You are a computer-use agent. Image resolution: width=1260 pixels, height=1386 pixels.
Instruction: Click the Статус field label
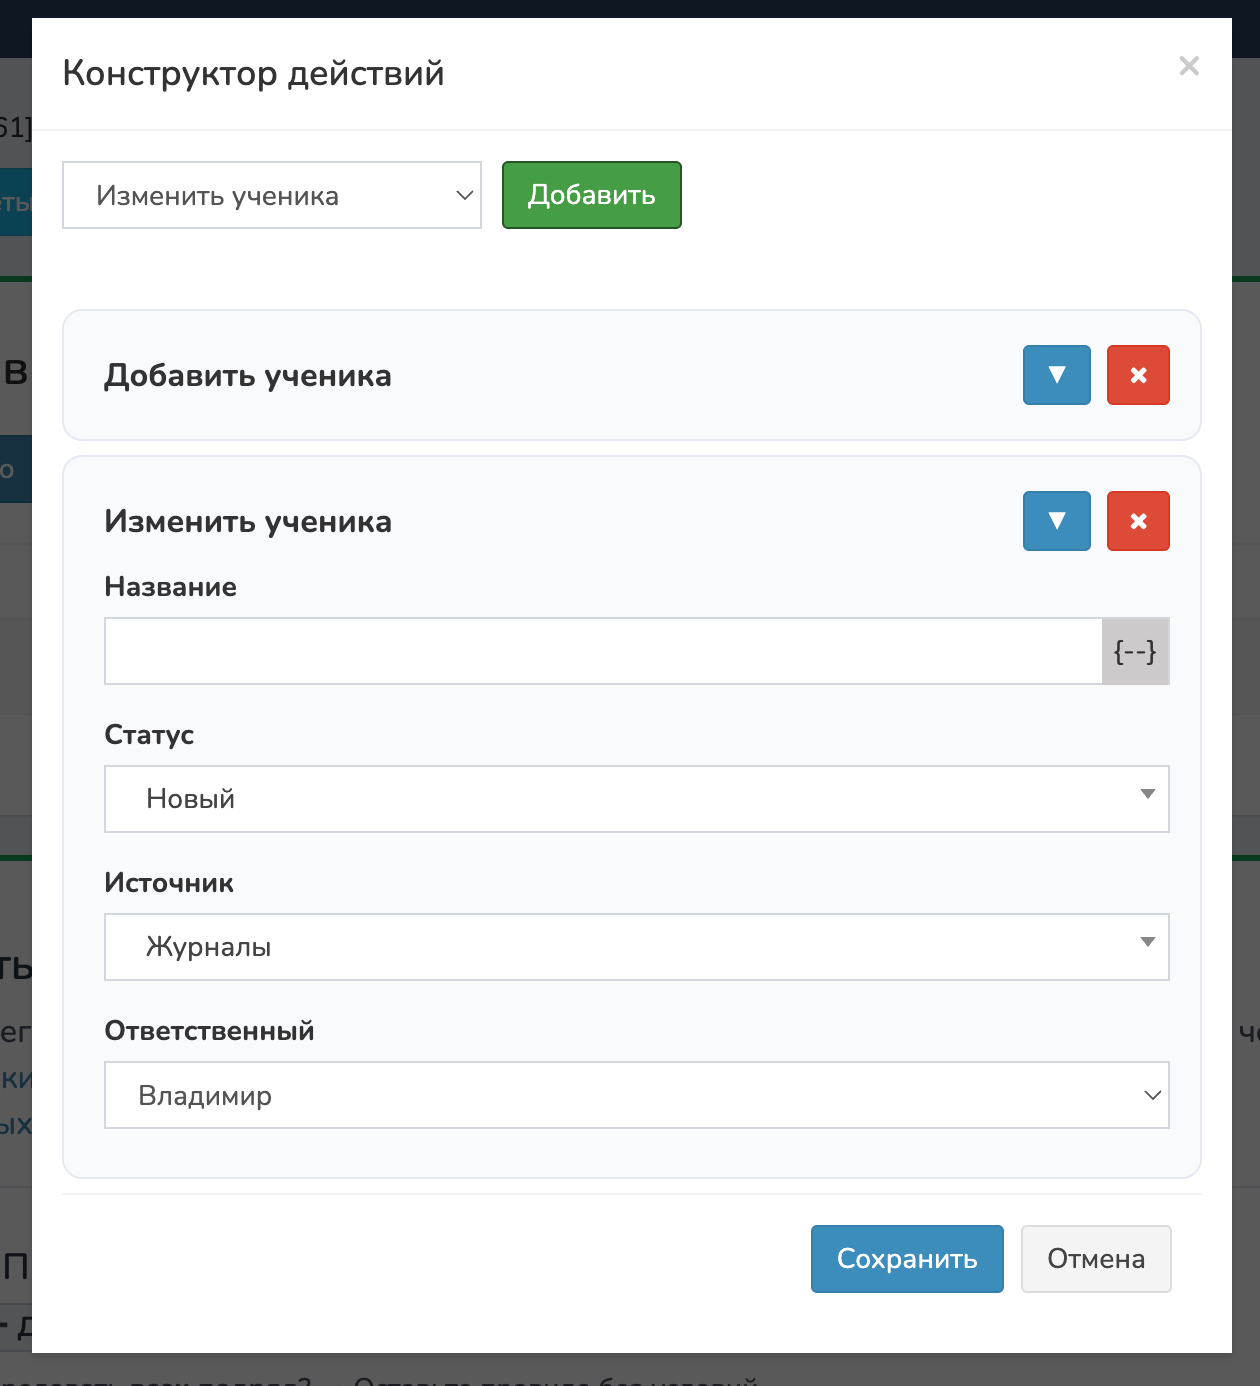149,735
